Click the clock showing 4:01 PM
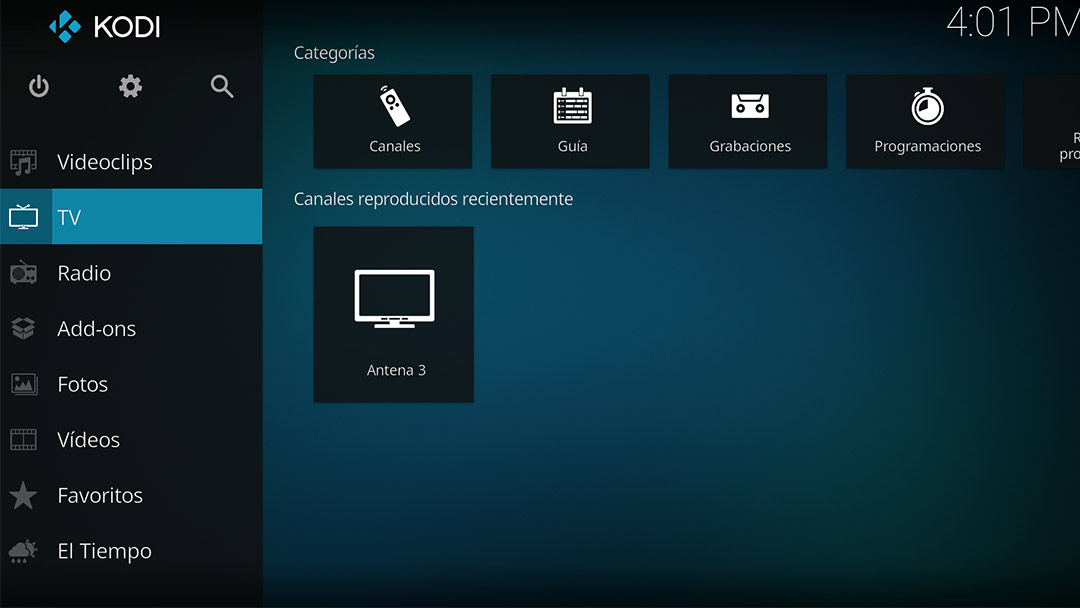 (x=1011, y=22)
